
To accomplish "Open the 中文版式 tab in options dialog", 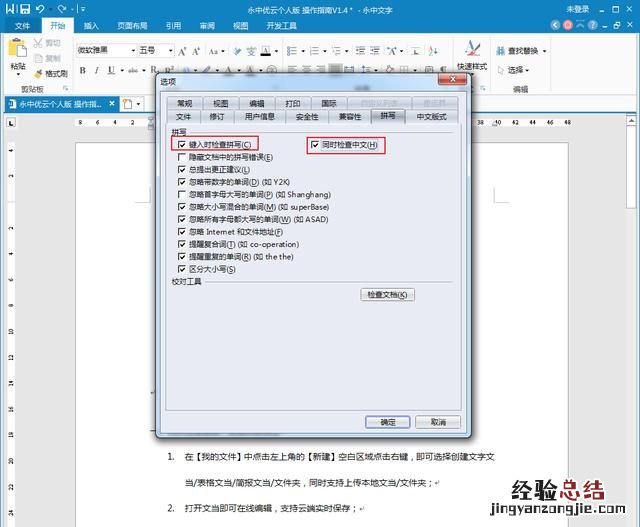I will (x=431, y=116).
